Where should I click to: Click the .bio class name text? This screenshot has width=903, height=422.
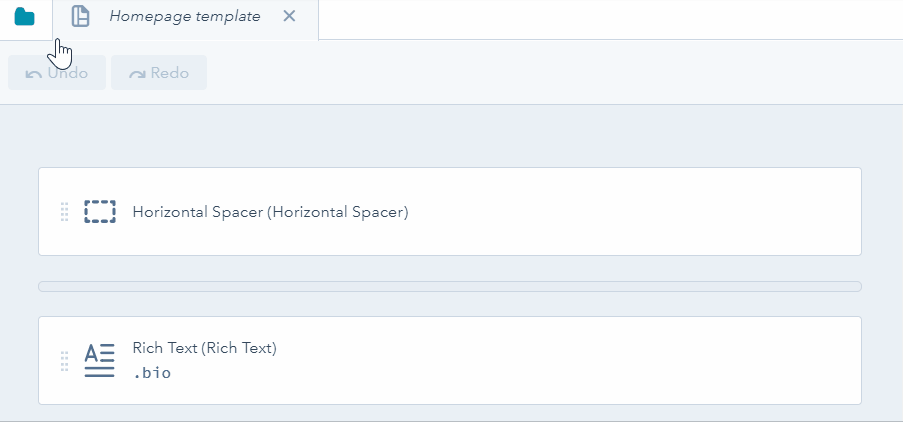click(x=152, y=373)
